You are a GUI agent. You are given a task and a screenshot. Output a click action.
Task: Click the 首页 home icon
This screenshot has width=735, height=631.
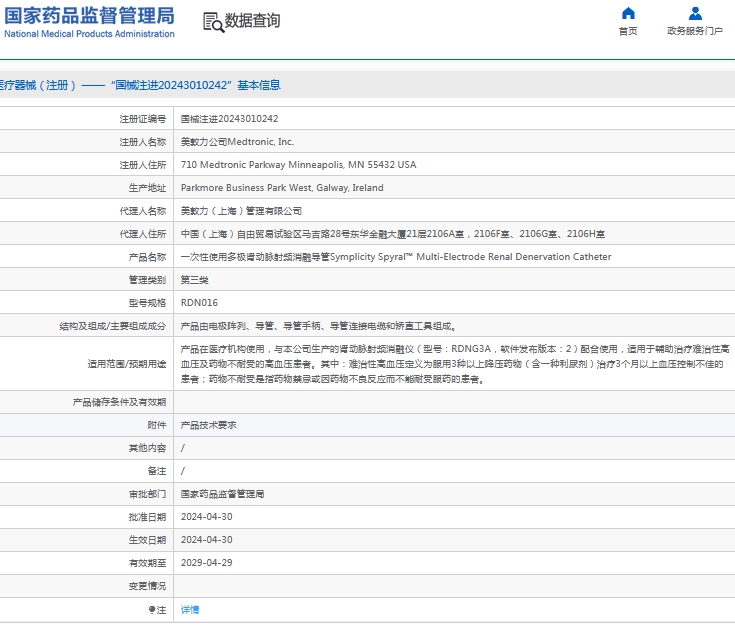[x=628, y=13]
